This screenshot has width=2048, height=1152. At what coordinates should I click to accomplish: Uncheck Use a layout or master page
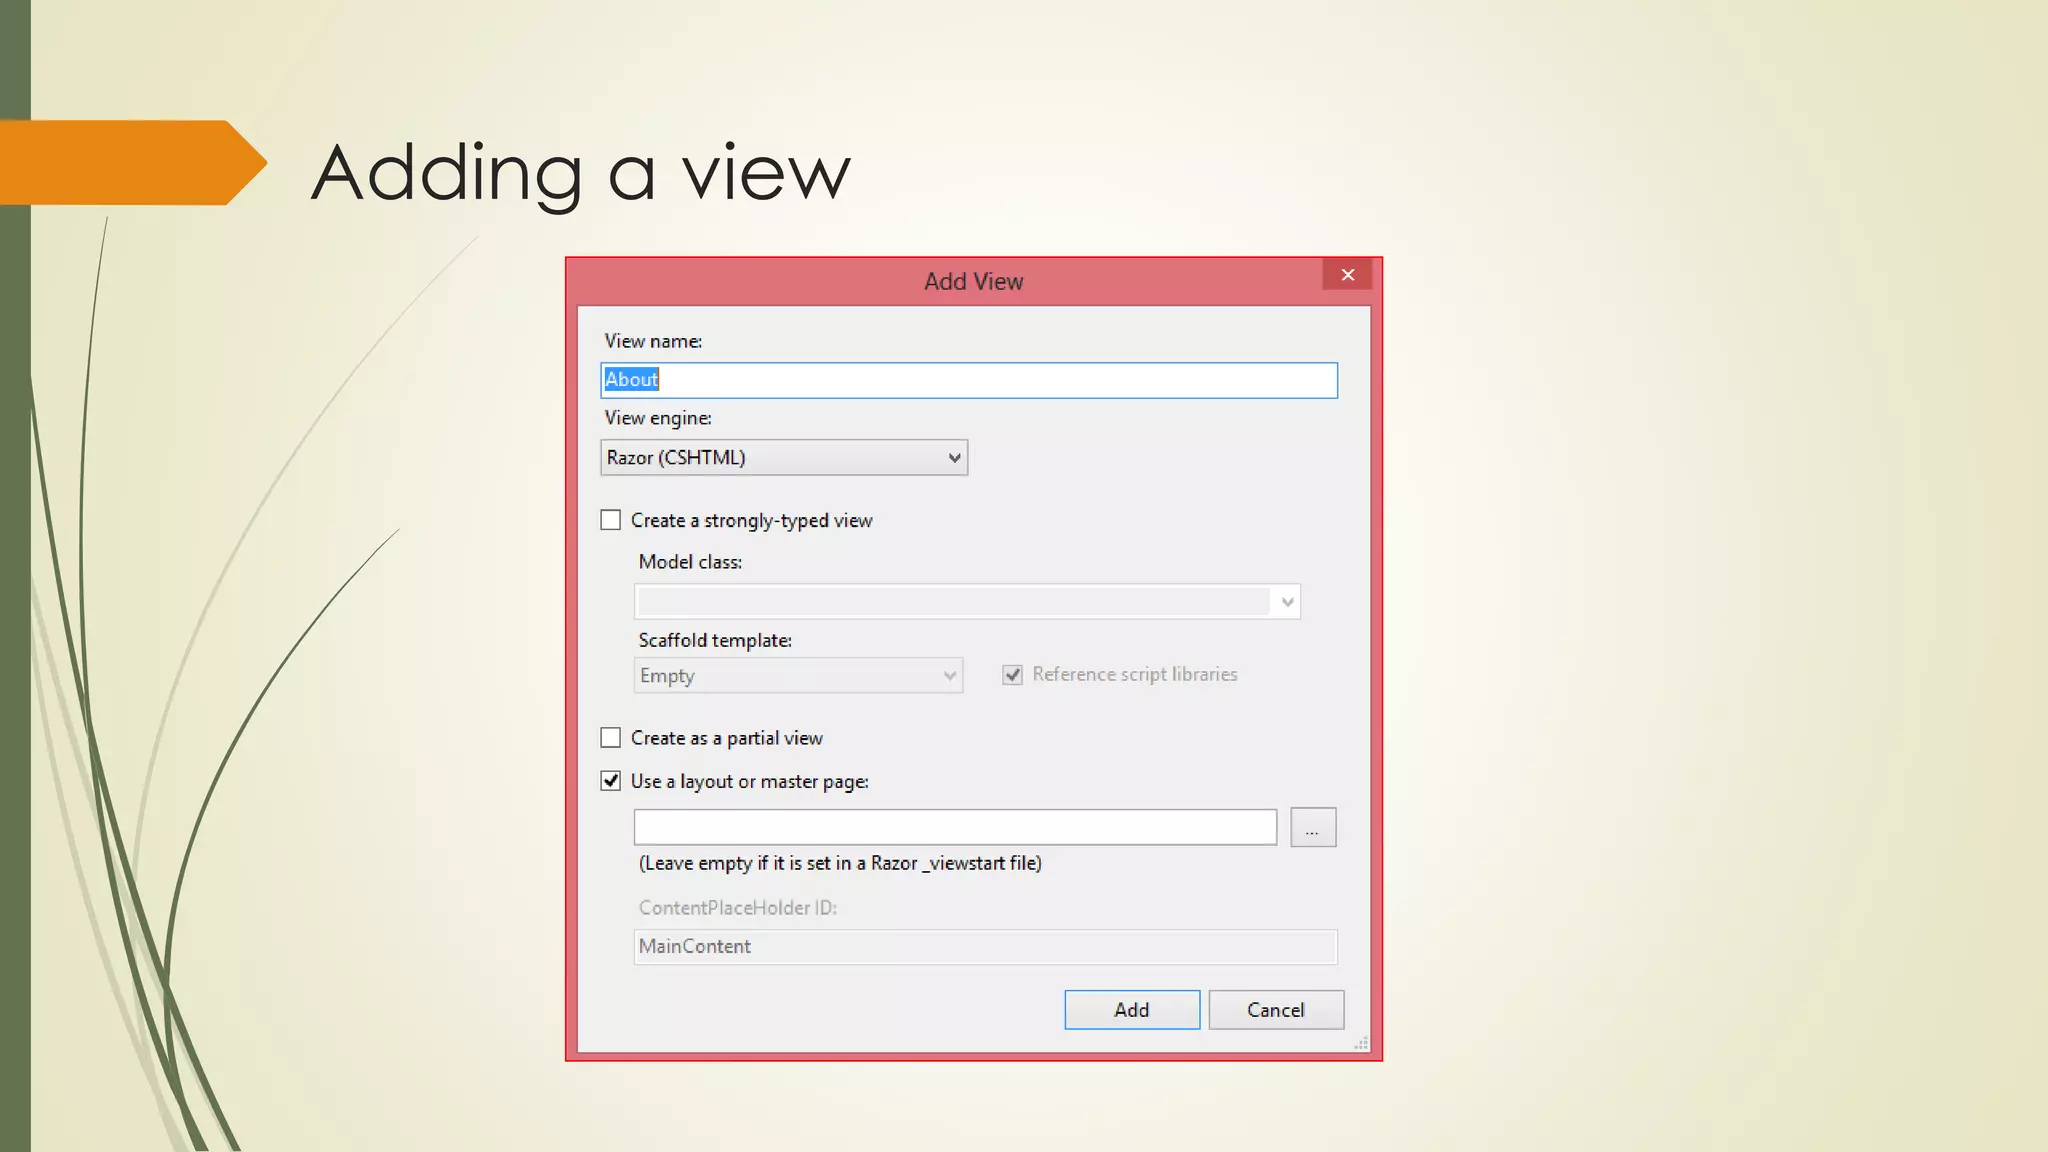(x=610, y=781)
